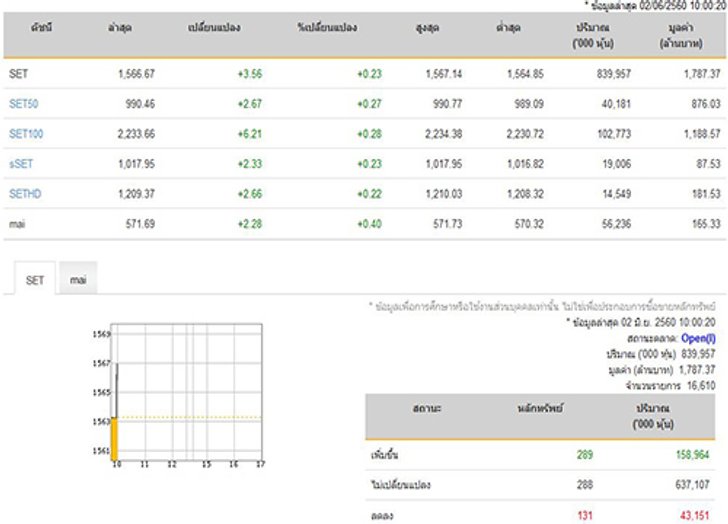Select mai last value 571.69
The height and width of the screenshot is (524, 728).
(x=140, y=224)
